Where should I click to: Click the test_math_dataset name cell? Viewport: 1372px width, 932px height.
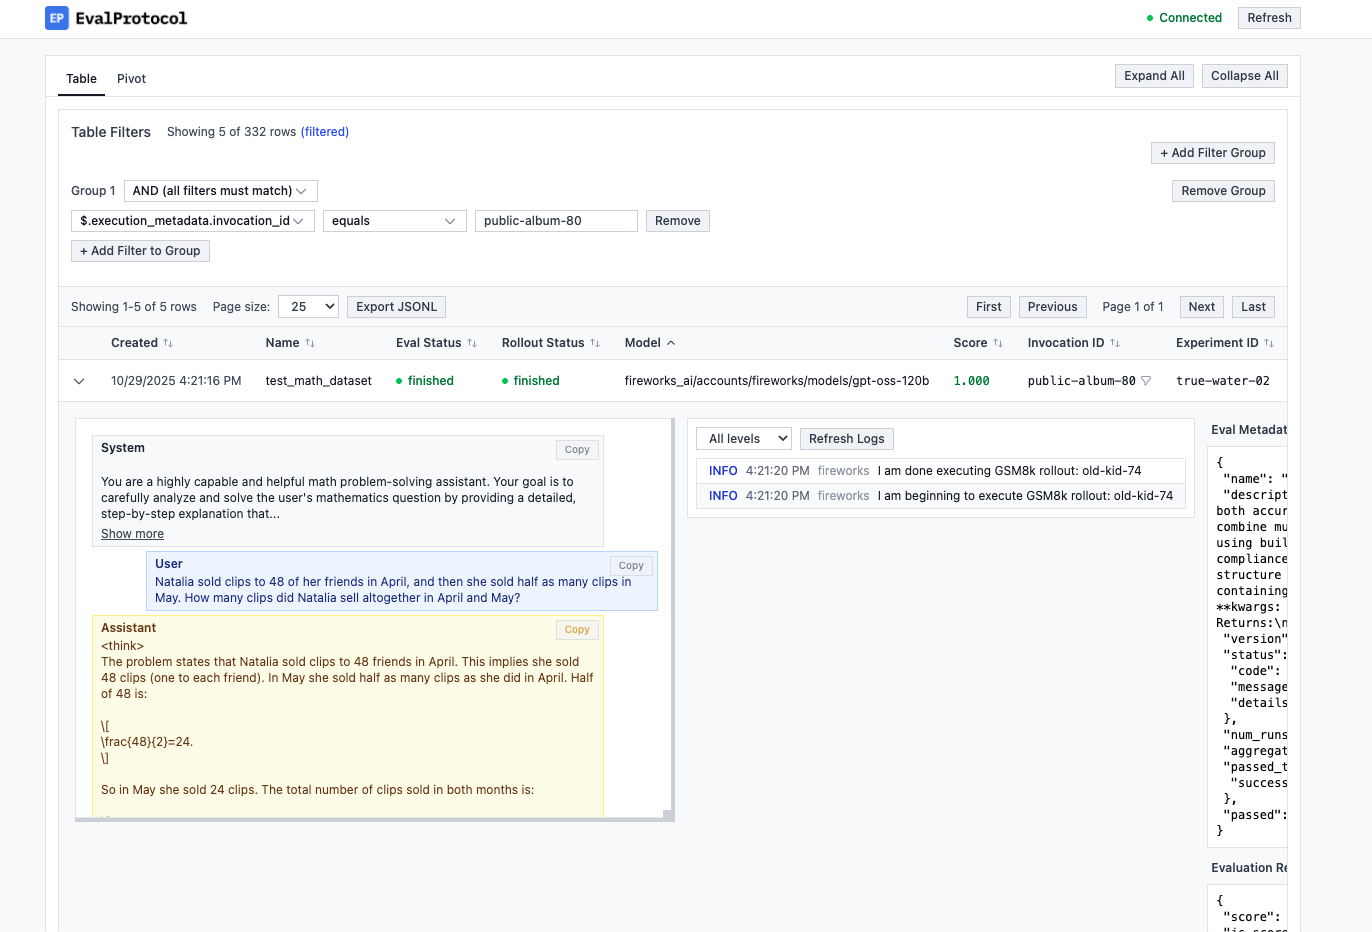318,381
